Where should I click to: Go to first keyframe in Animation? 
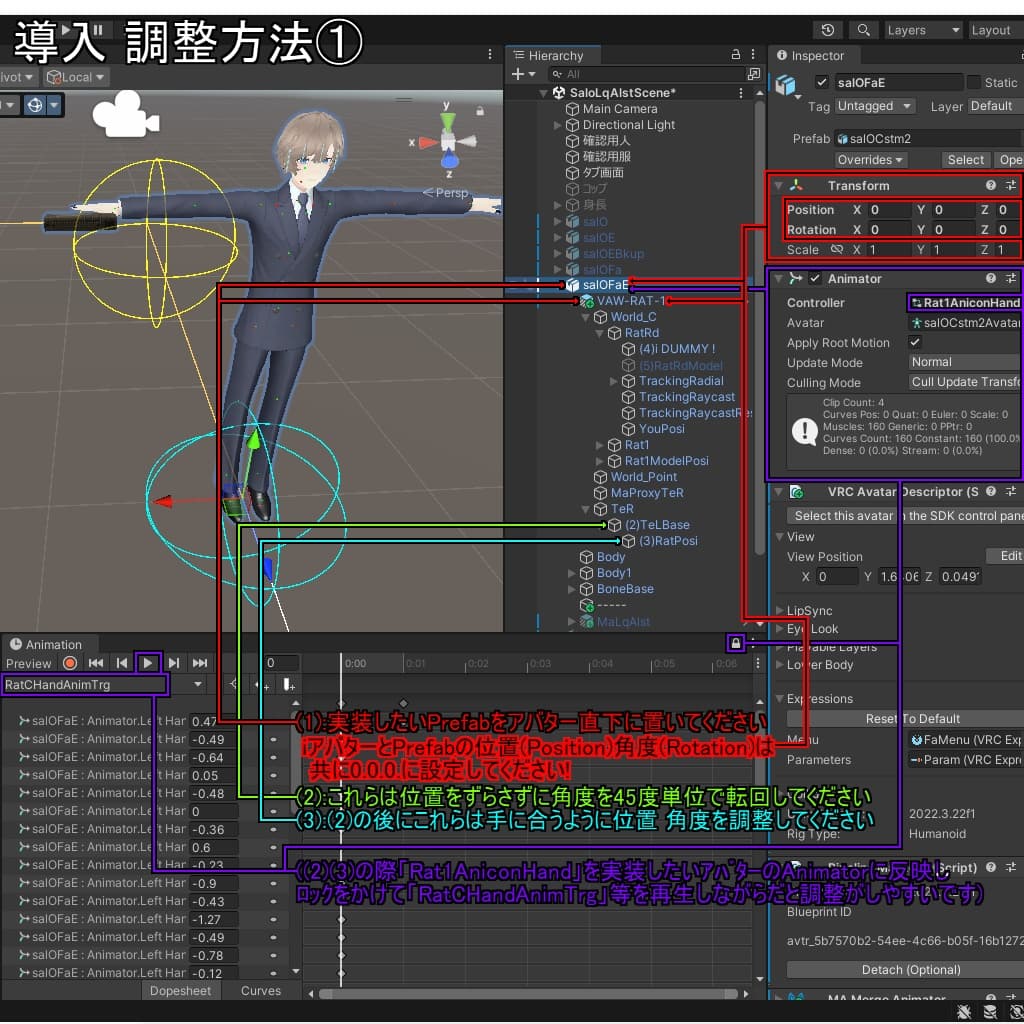(x=96, y=663)
